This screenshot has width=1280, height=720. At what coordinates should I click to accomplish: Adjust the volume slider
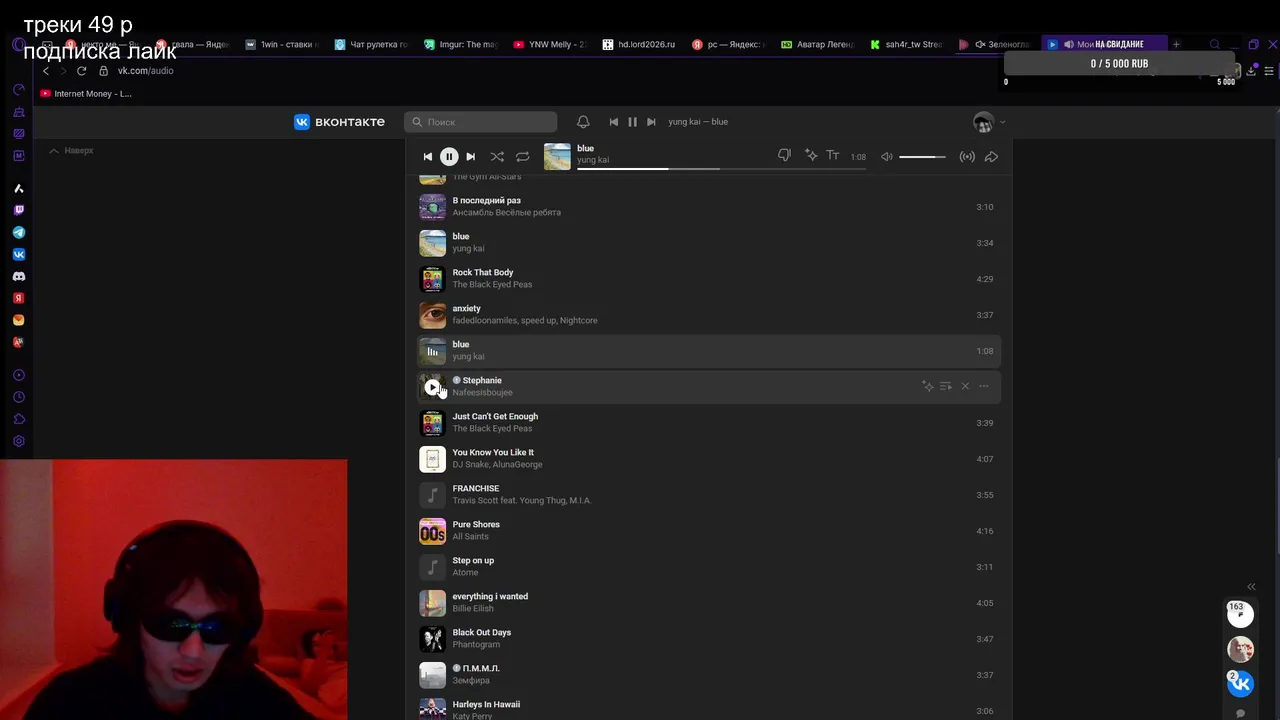(922, 157)
